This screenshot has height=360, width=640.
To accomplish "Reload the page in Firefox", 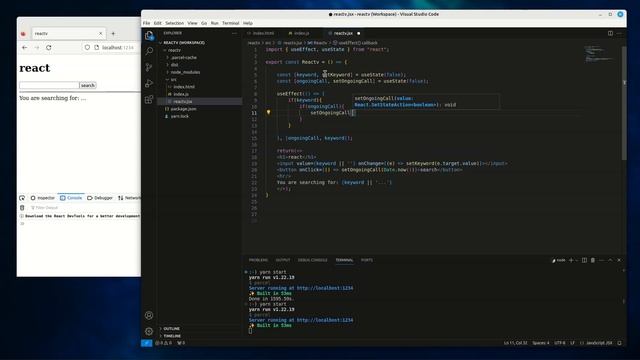I will 49,47.
